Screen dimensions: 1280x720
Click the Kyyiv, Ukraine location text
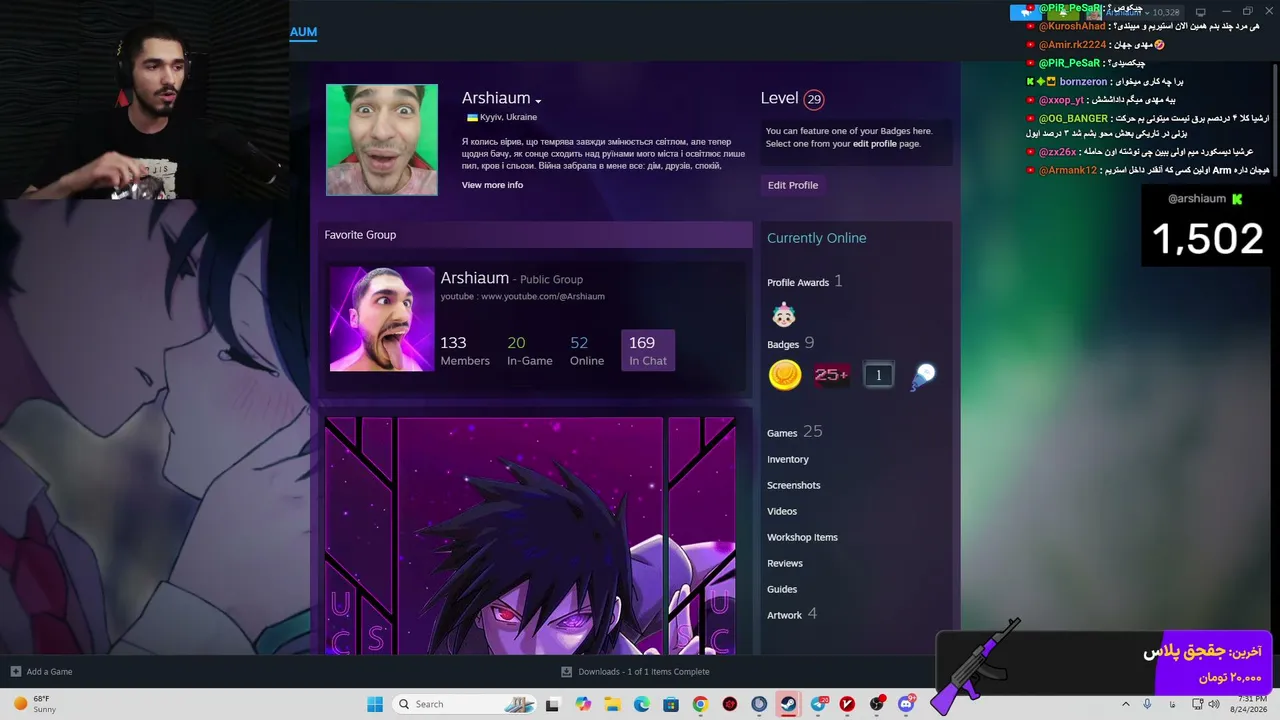coord(508,118)
